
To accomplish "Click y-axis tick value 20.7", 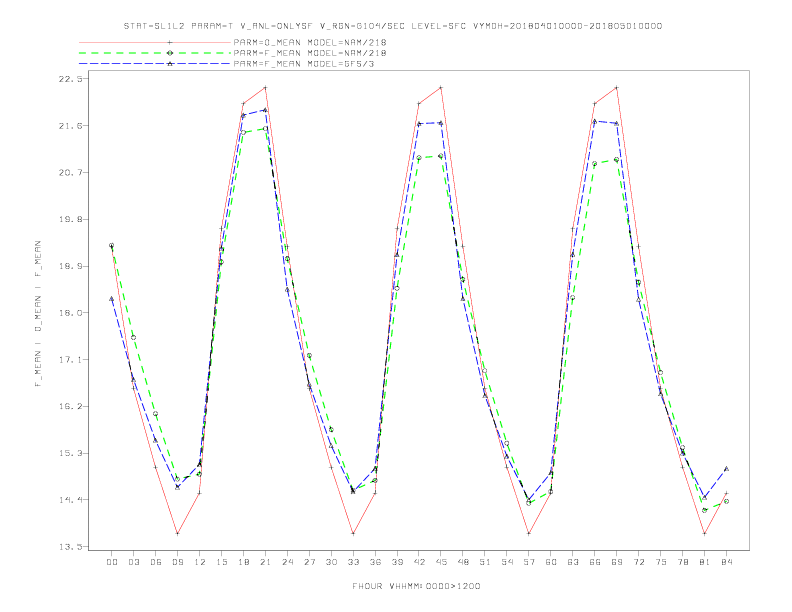I will coord(70,173).
